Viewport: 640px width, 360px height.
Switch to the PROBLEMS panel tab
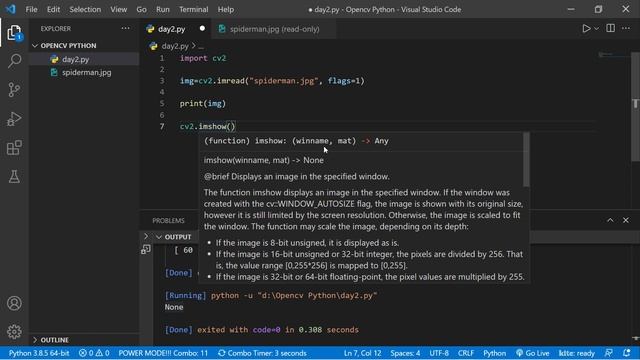(x=168, y=220)
